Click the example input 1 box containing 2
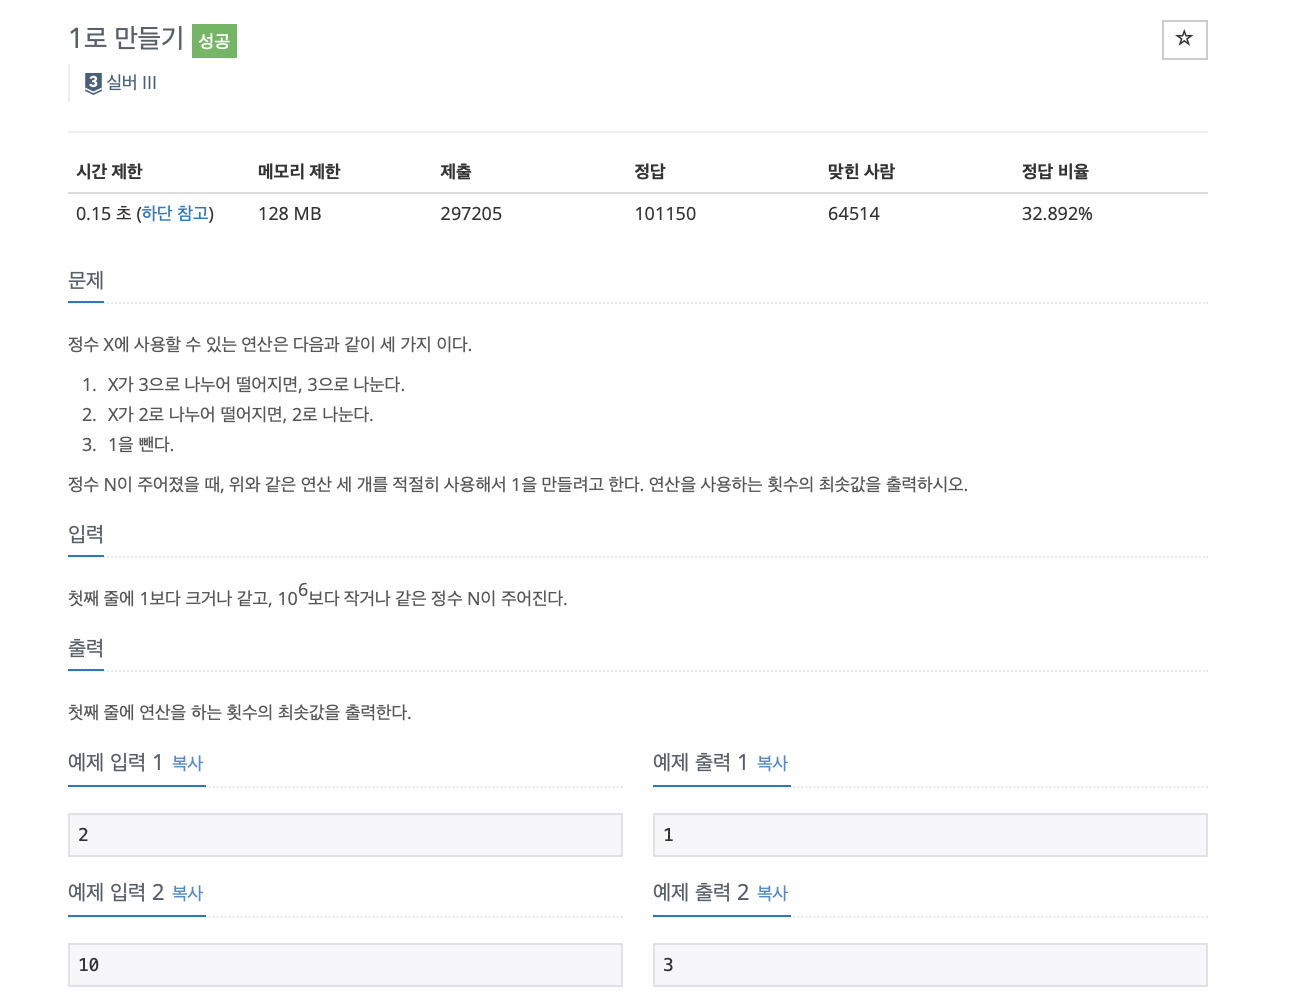Image resolution: width=1294 pixels, height=1008 pixels. [345, 835]
